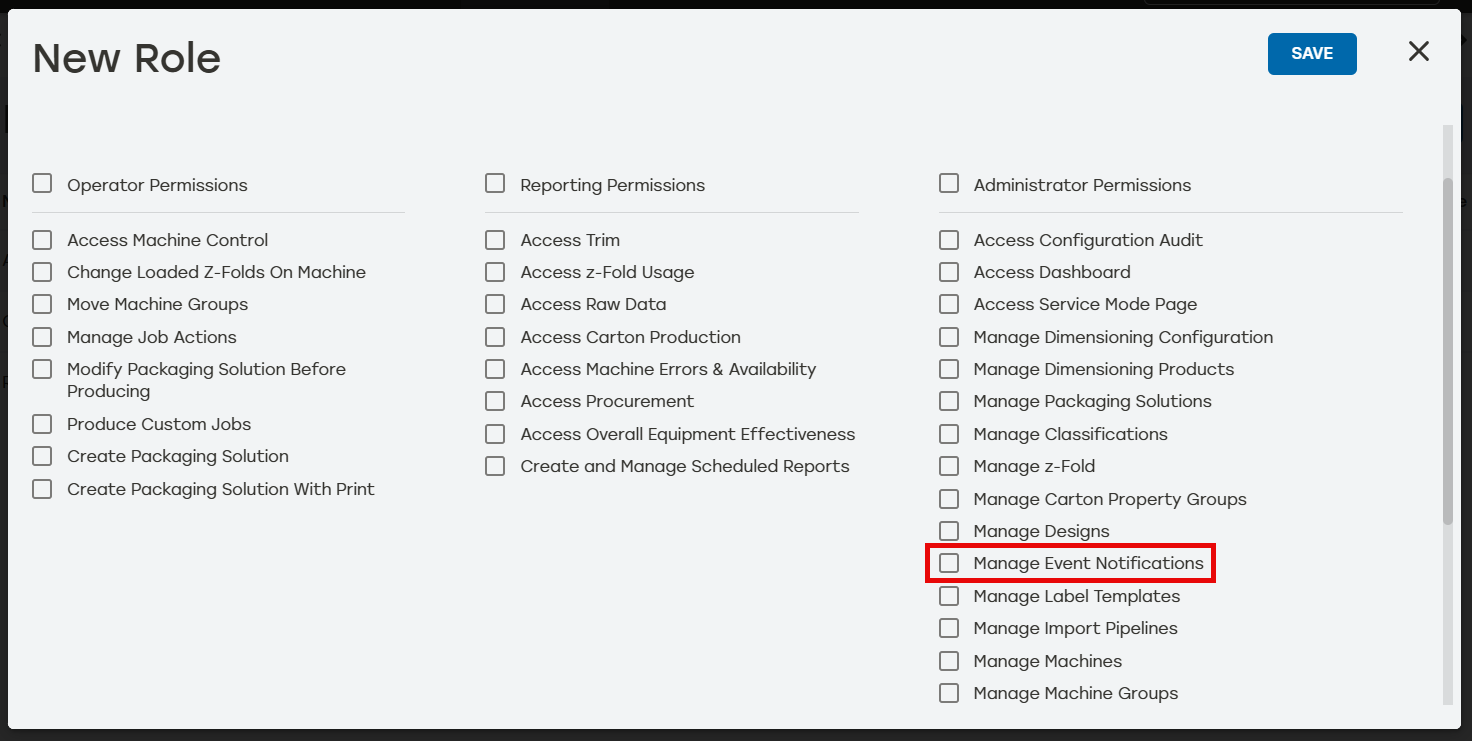Enable Manage Label Templates
The height and width of the screenshot is (741, 1472).
949,596
